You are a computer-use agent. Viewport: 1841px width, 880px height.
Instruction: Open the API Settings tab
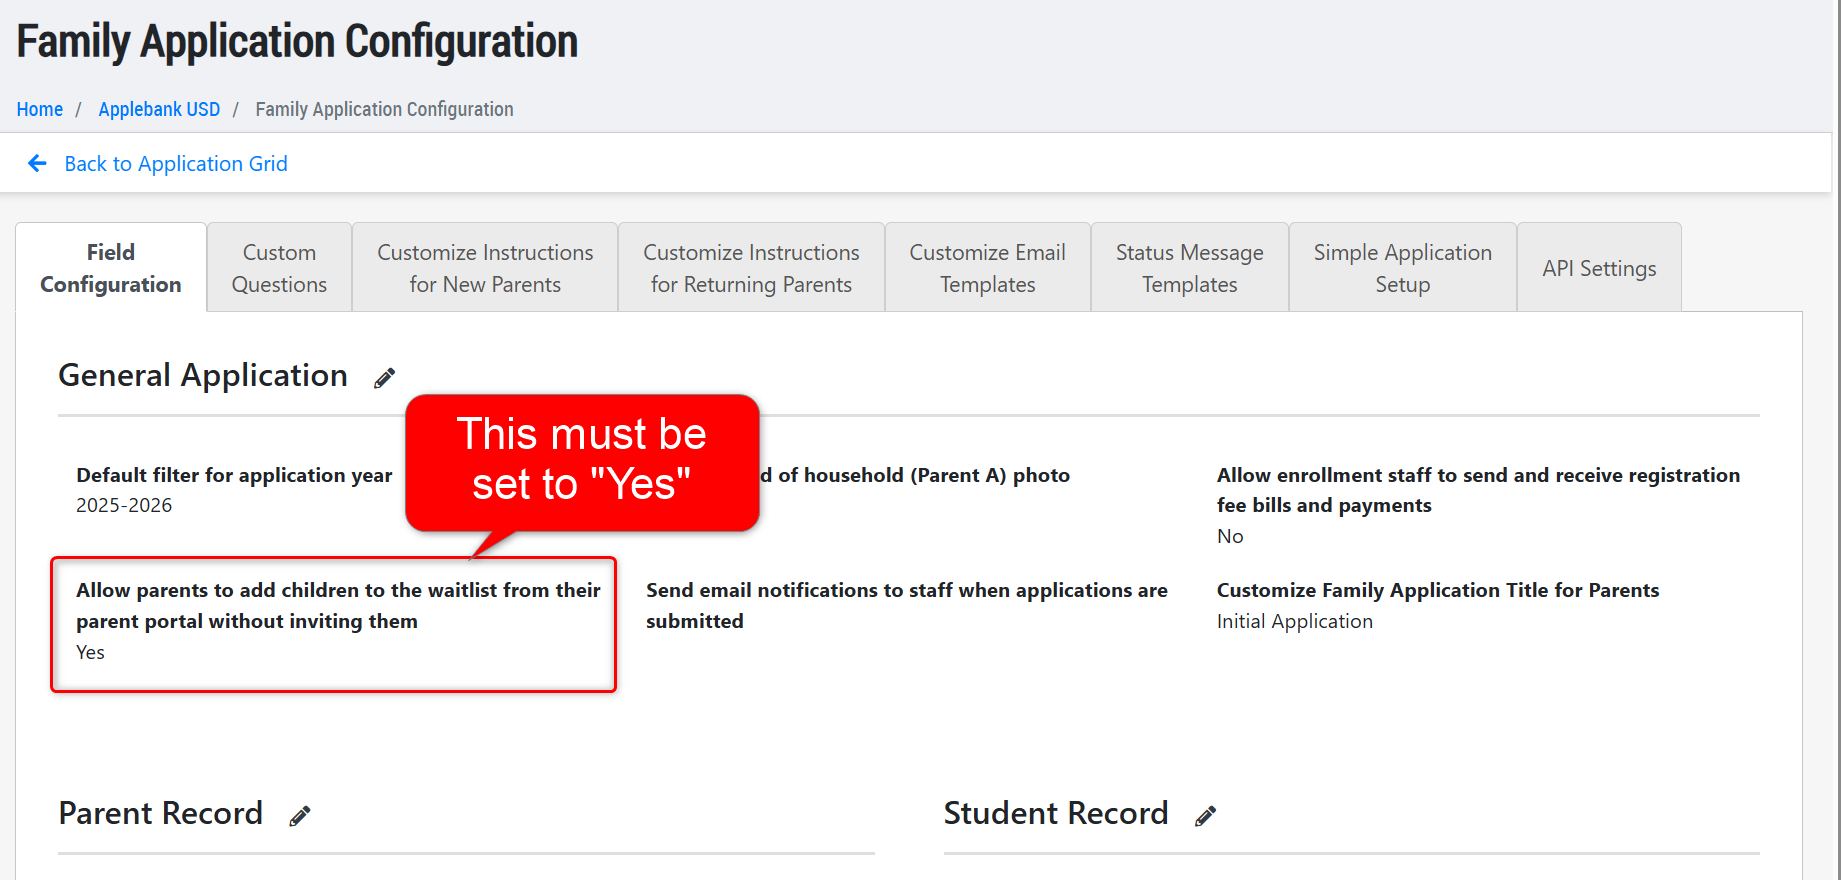click(x=1599, y=268)
